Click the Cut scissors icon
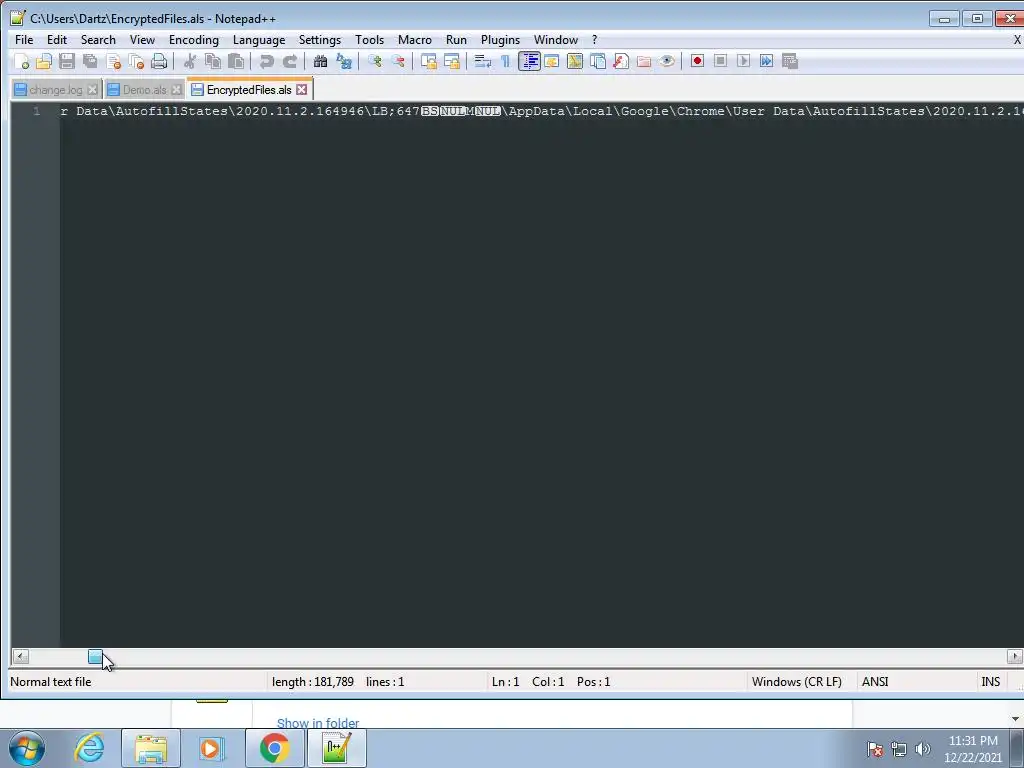This screenshot has width=1024, height=768. click(x=189, y=61)
